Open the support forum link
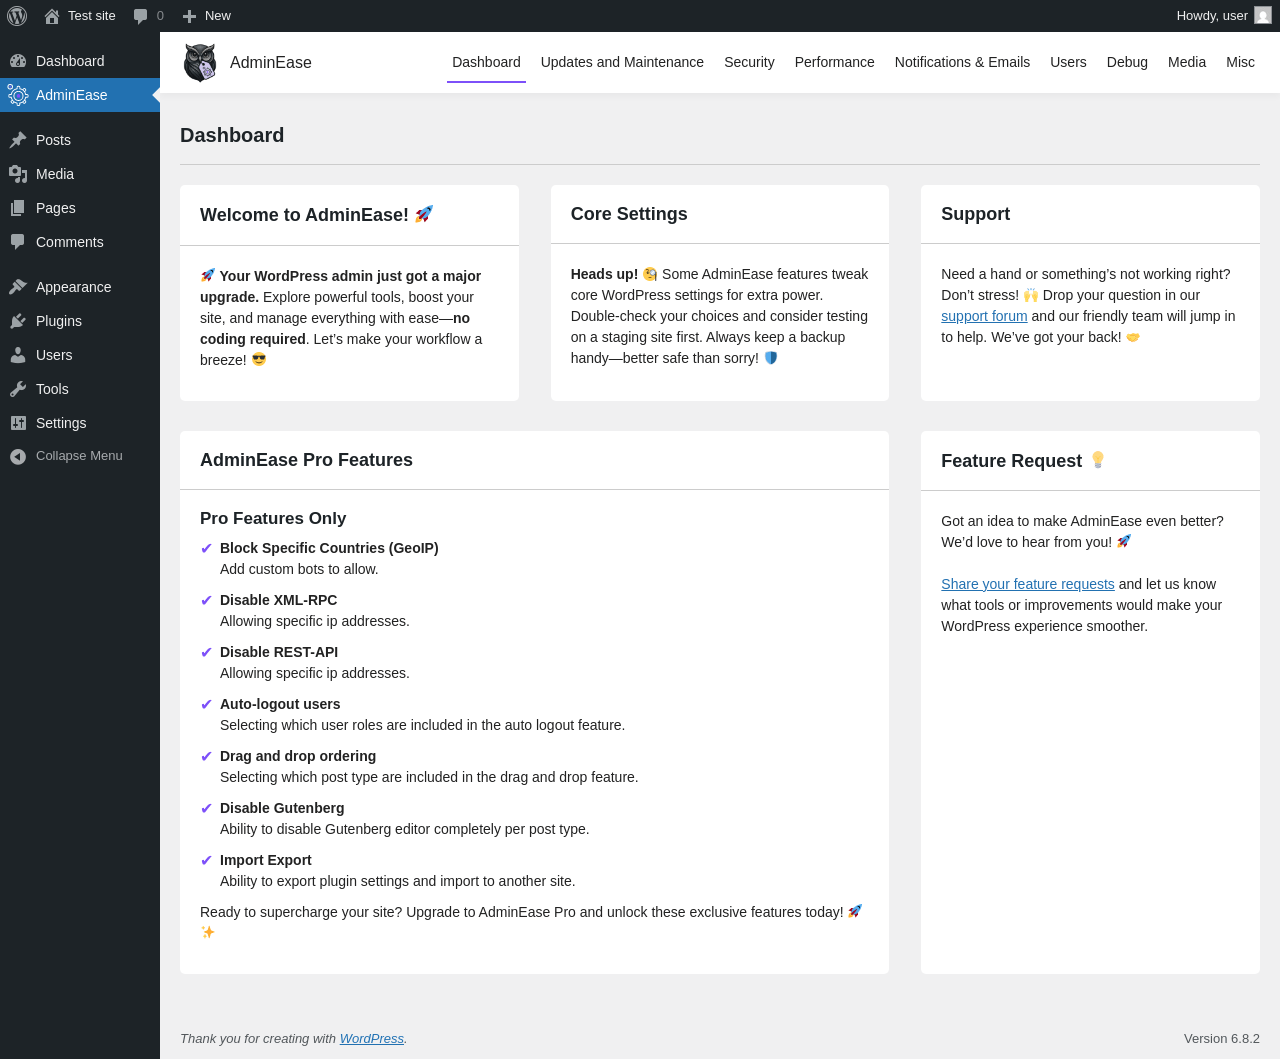 [x=984, y=316]
